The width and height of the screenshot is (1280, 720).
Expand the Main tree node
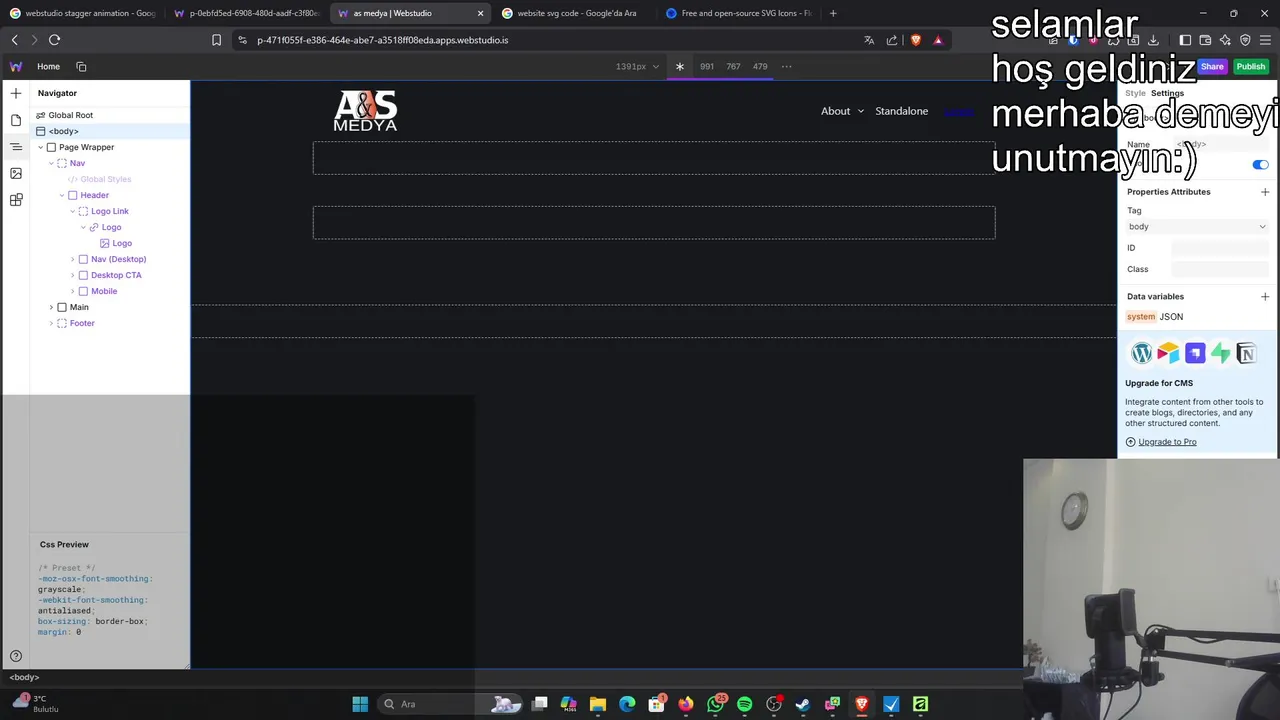(x=51, y=307)
